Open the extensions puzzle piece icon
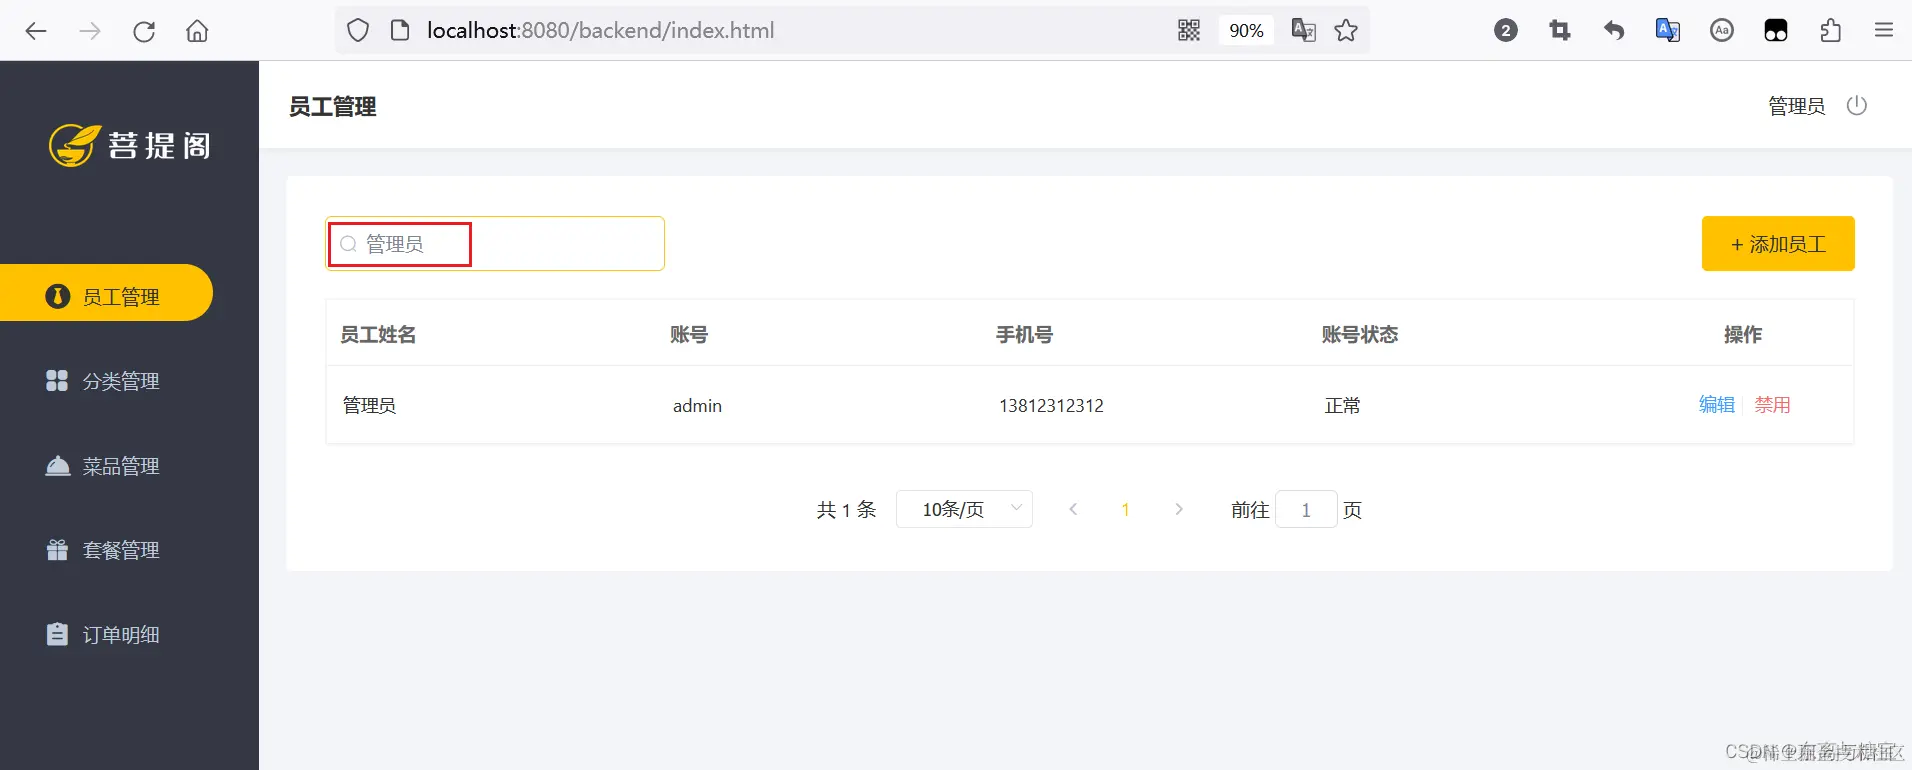 click(x=1830, y=31)
